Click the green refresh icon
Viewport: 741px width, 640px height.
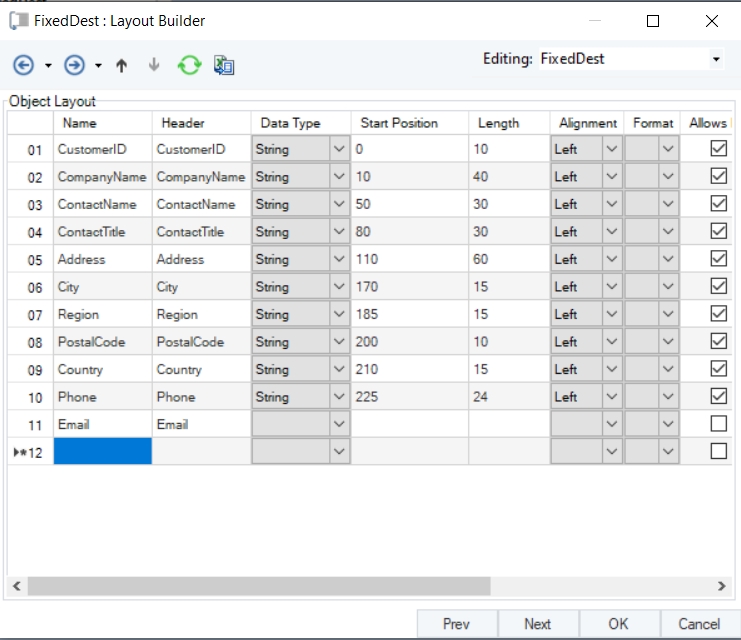click(189, 65)
